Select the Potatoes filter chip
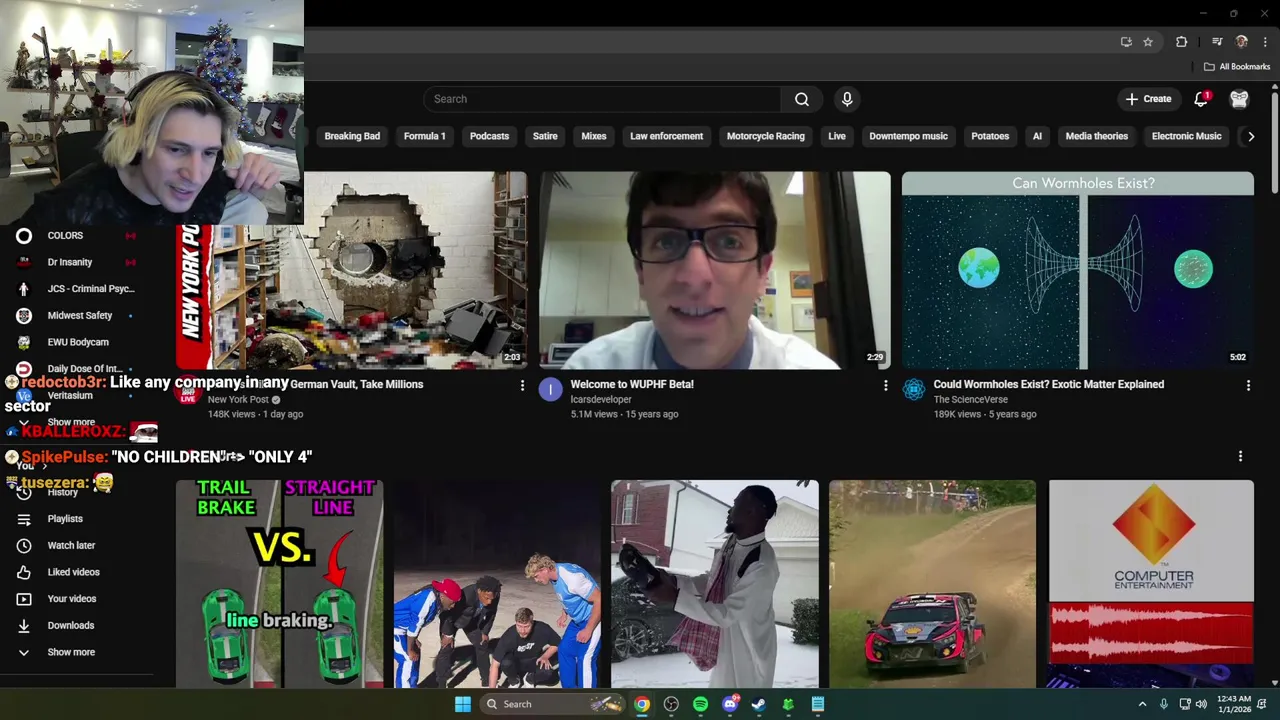This screenshot has width=1280, height=720. (x=990, y=136)
